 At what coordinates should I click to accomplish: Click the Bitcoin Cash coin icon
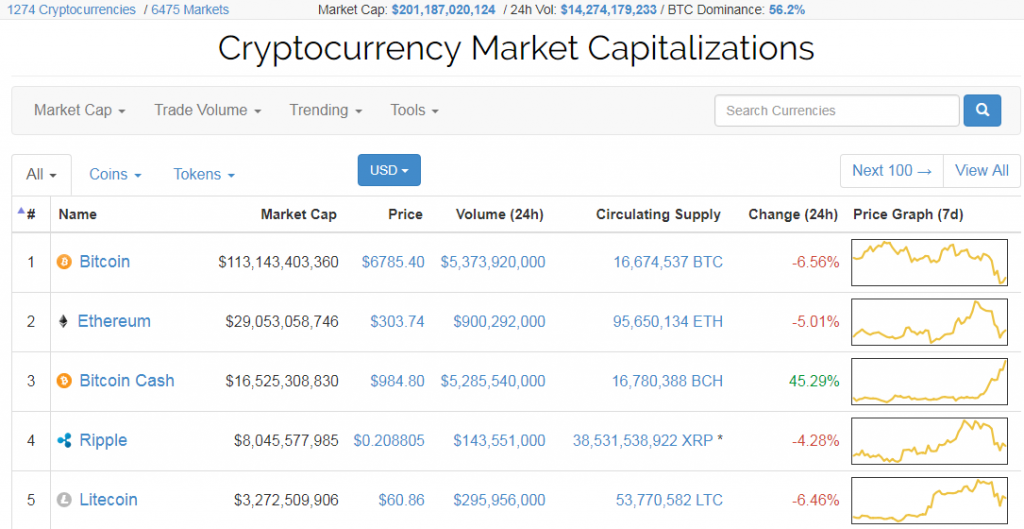[64, 381]
